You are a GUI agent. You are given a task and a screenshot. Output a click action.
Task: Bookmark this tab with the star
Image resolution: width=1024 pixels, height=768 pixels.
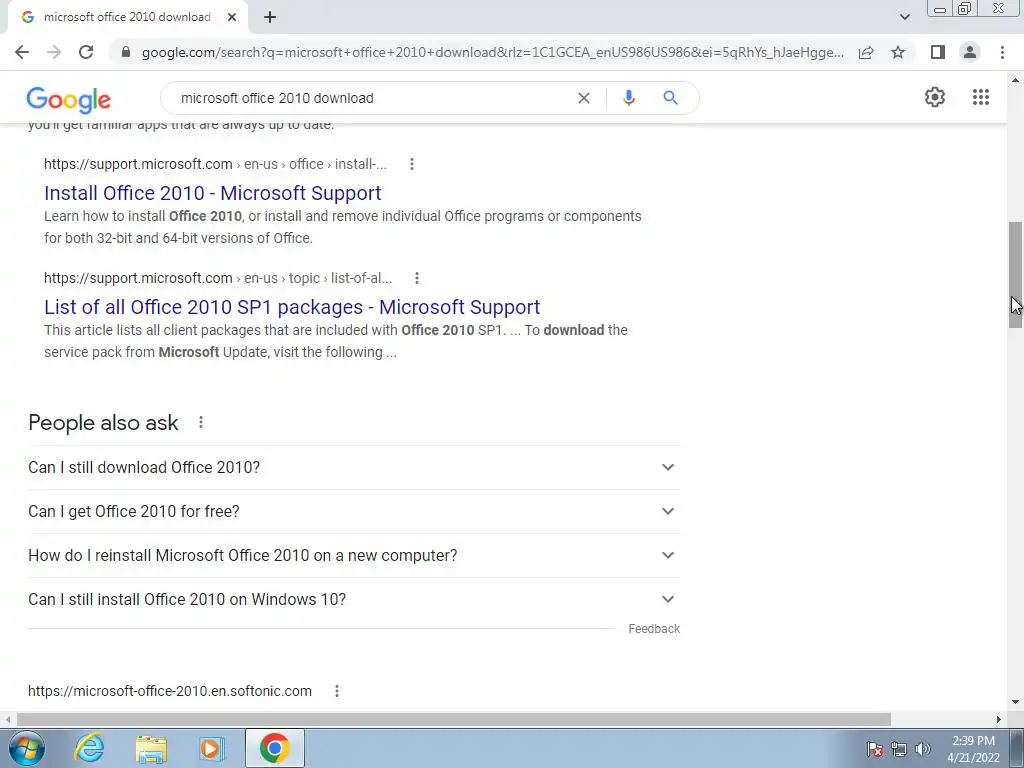(x=898, y=52)
